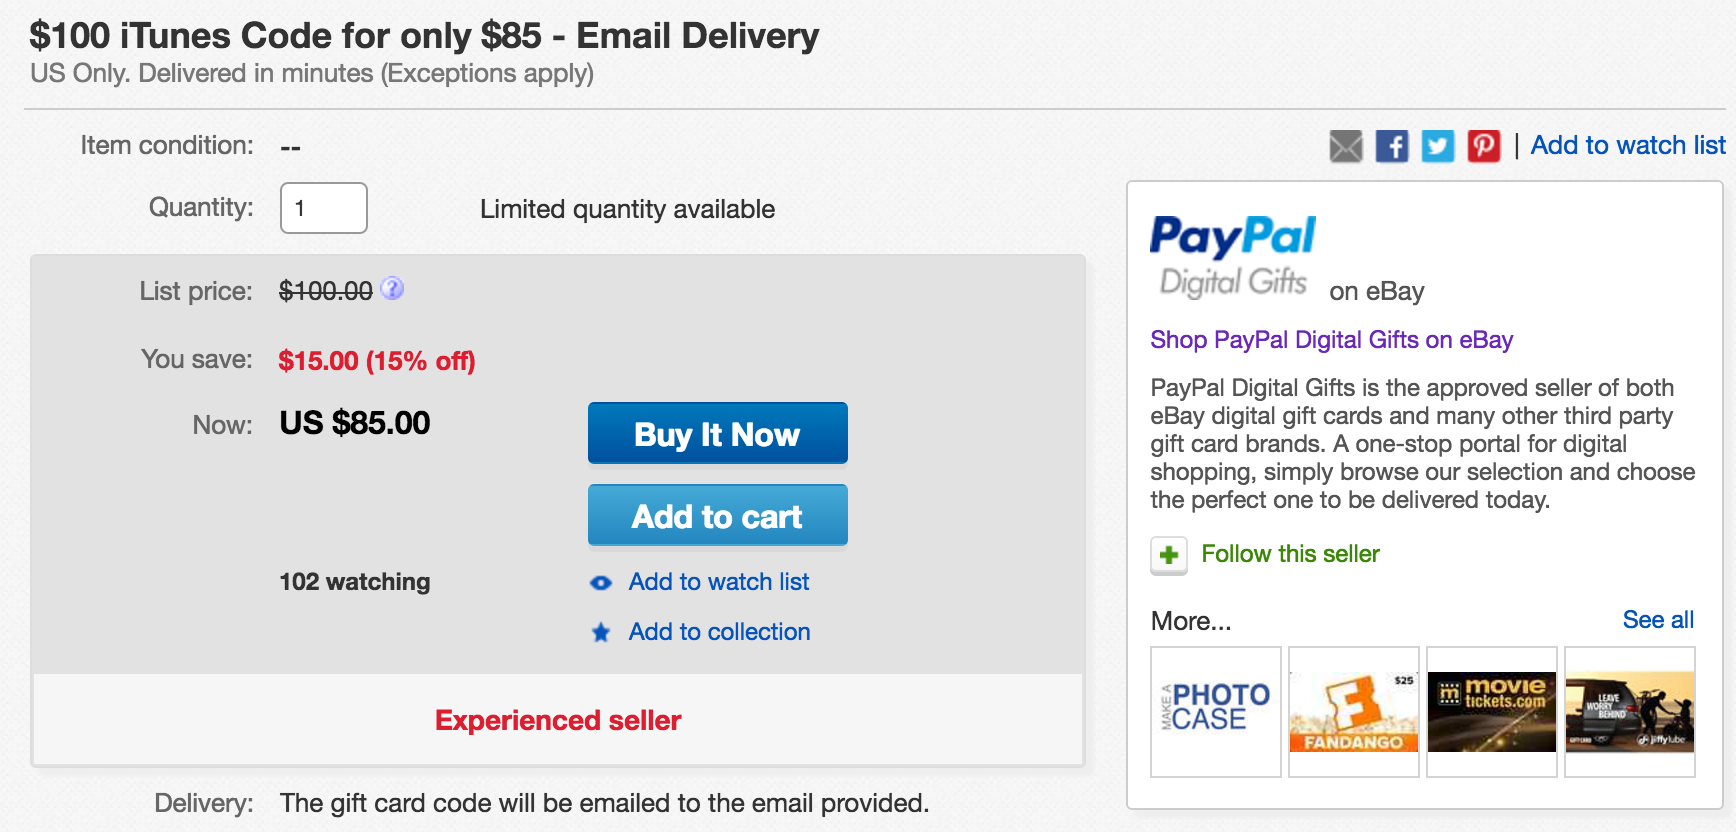The width and height of the screenshot is (1736, 832).
Task: Share this listing on Facebook
Action: 1391,146
